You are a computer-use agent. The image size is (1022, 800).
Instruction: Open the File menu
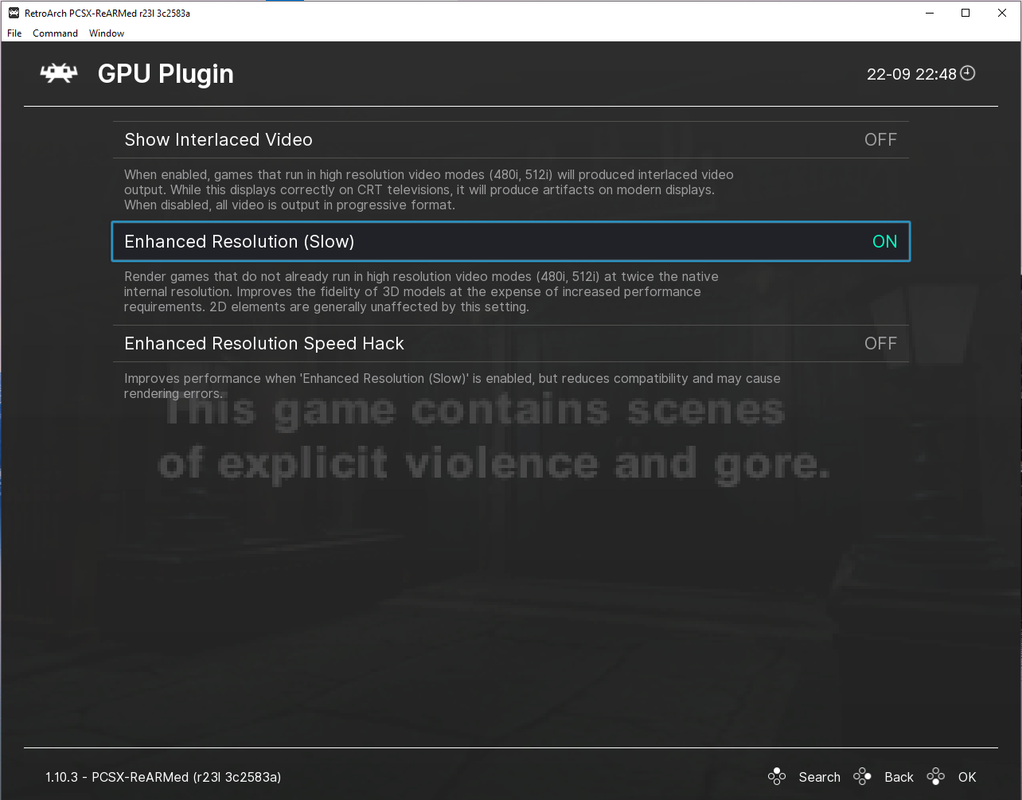pos(14,33)
